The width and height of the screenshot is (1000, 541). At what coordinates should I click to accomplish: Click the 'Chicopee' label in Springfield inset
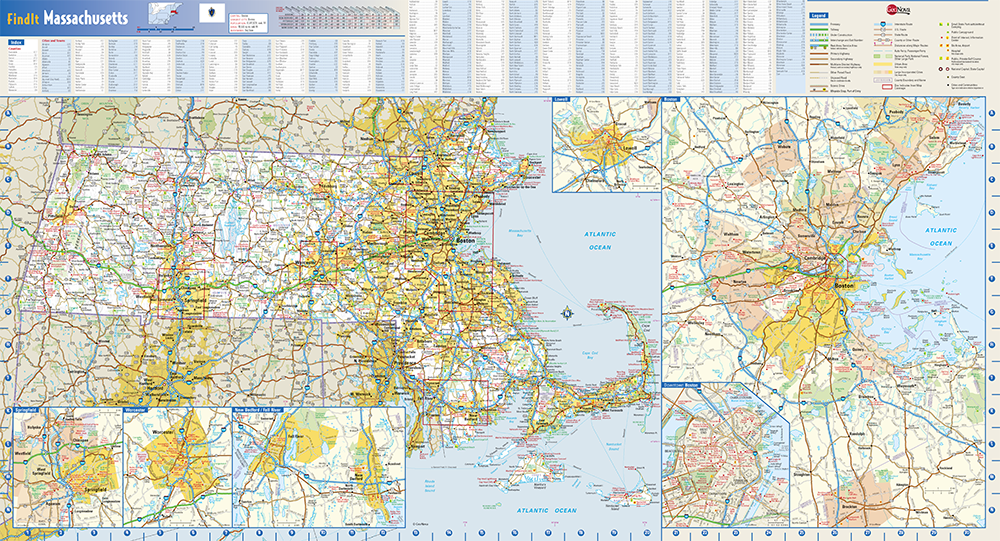(x=81, y=440)
